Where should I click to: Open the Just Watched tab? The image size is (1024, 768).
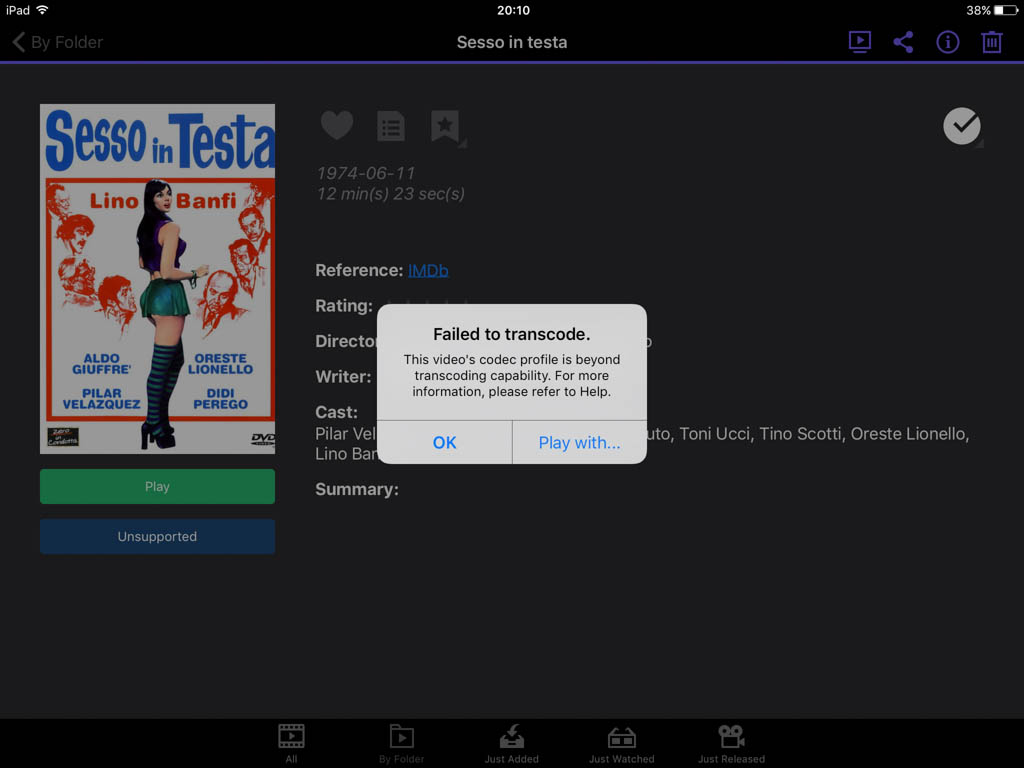(x=622, y=743)
